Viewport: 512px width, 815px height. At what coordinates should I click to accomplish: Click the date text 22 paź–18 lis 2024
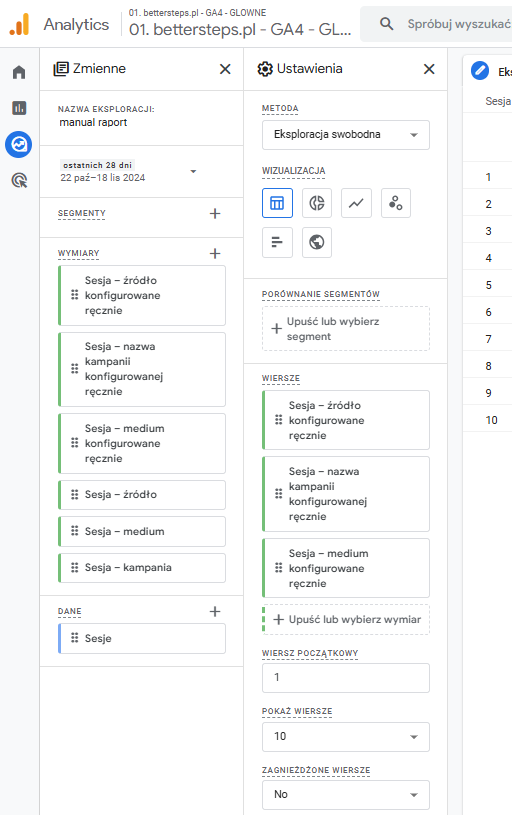(103, 178)
